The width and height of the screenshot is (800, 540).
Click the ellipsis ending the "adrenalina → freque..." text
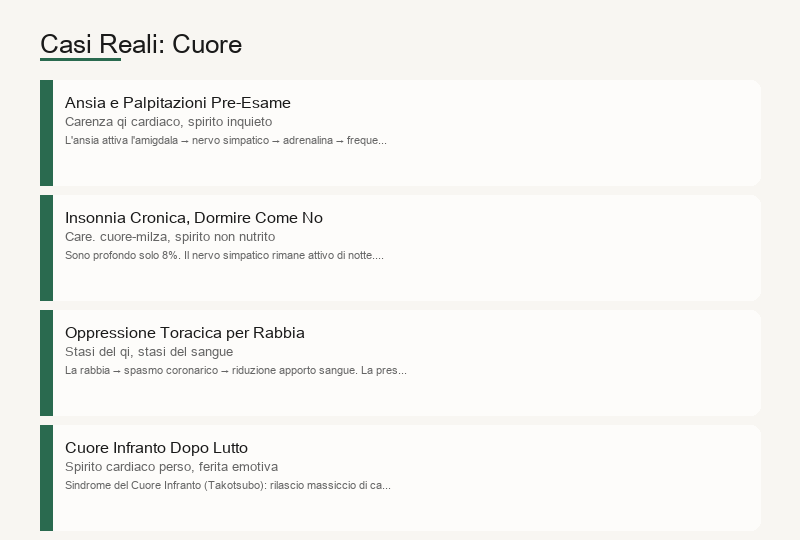[383, 143]
